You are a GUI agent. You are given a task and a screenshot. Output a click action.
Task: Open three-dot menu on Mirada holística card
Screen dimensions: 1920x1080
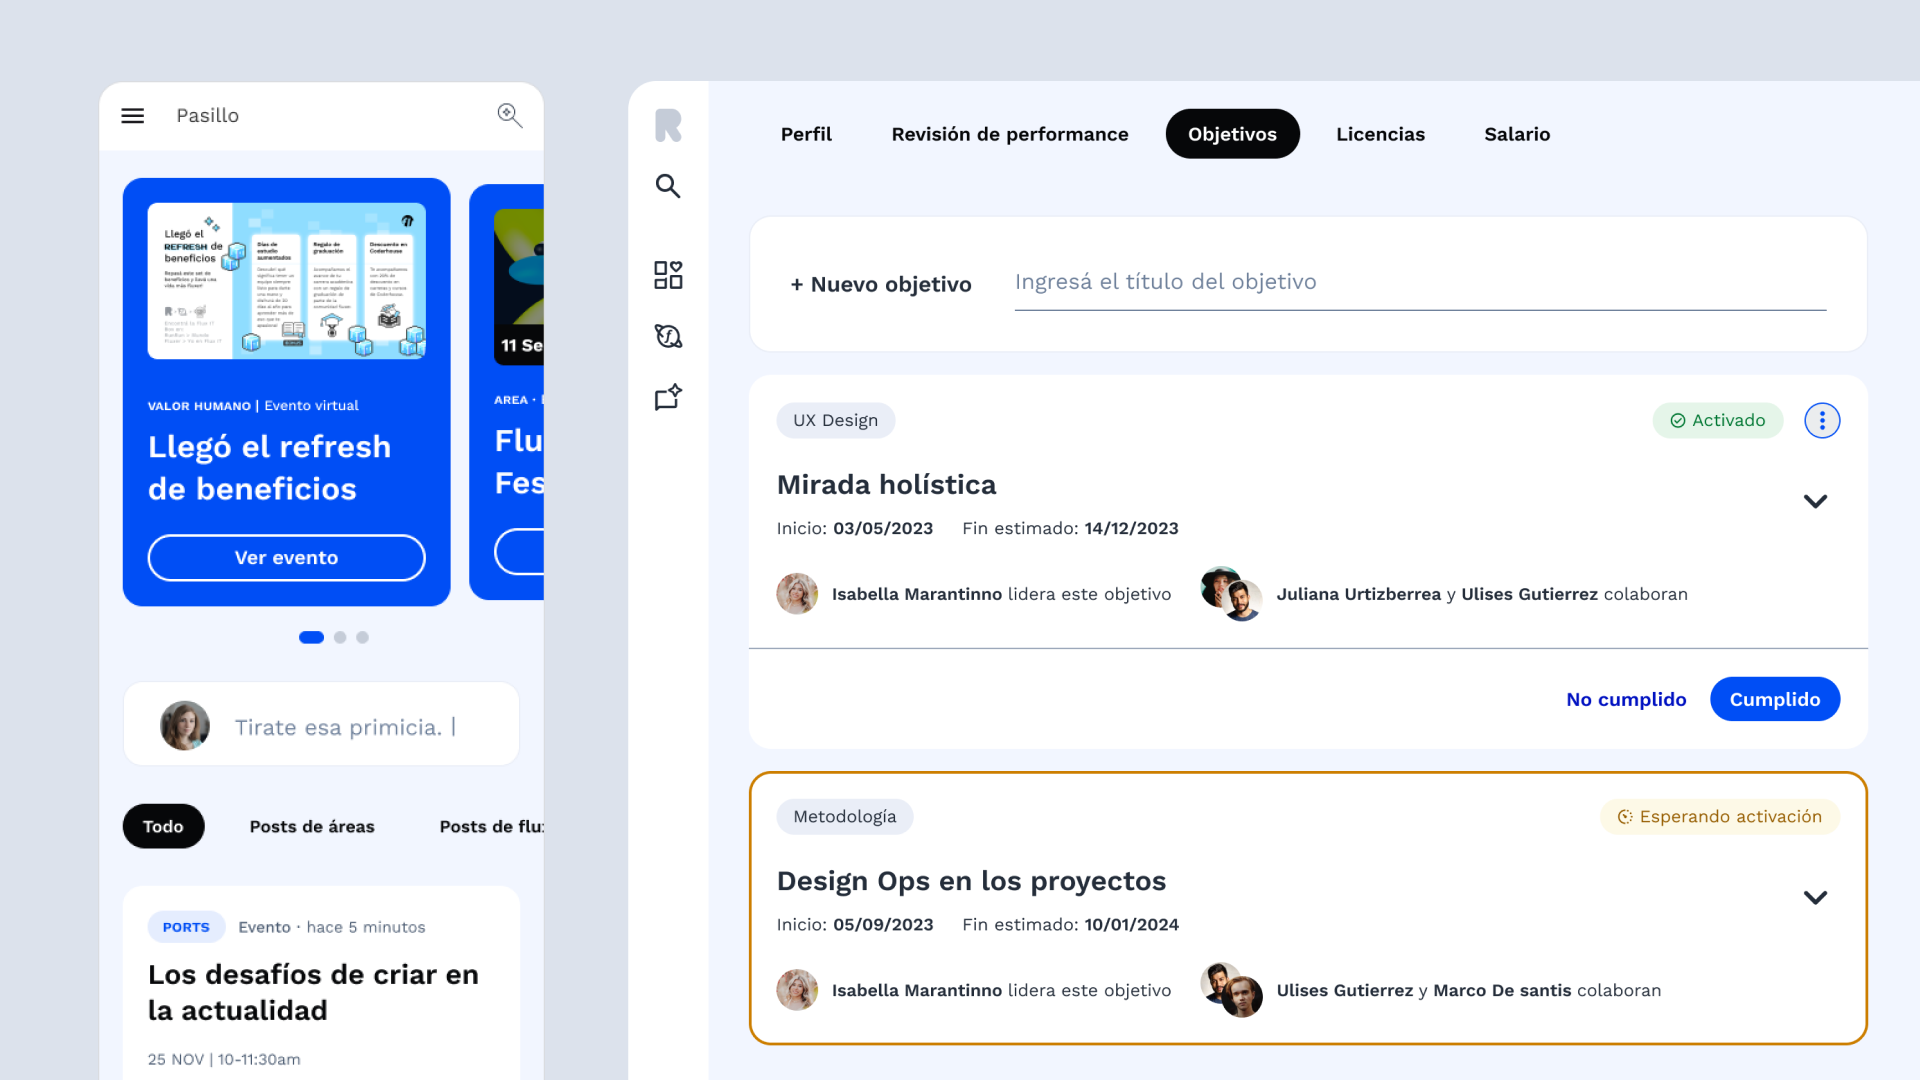[1822, 421]
